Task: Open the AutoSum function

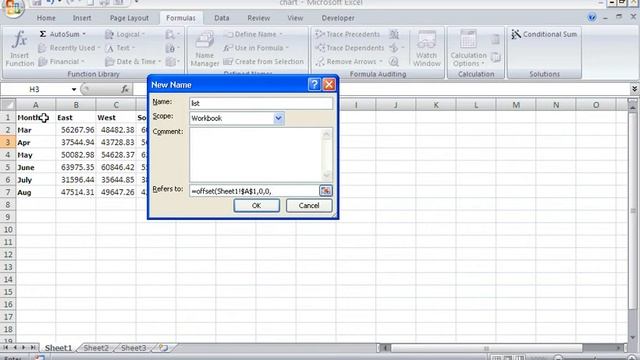Action: tap(62, 34)
